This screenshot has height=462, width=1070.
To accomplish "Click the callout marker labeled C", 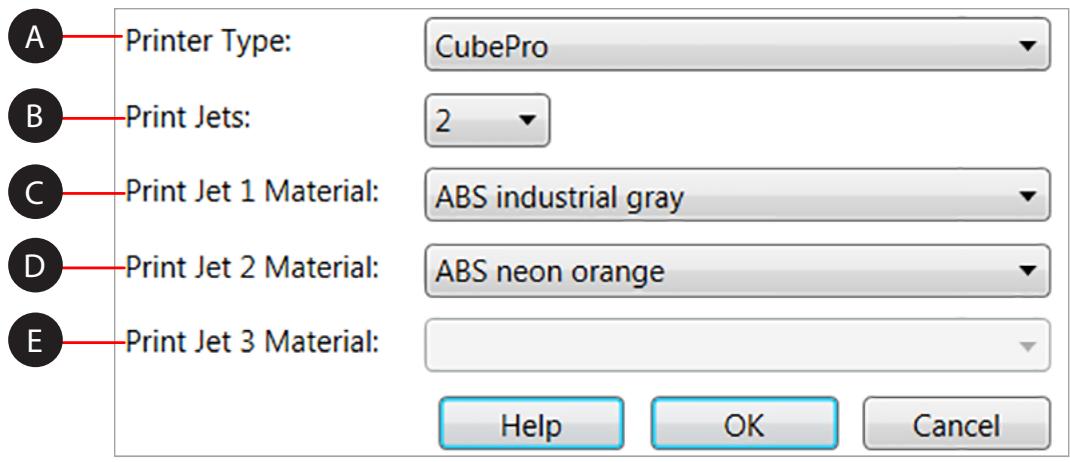I will pos(36,193).
